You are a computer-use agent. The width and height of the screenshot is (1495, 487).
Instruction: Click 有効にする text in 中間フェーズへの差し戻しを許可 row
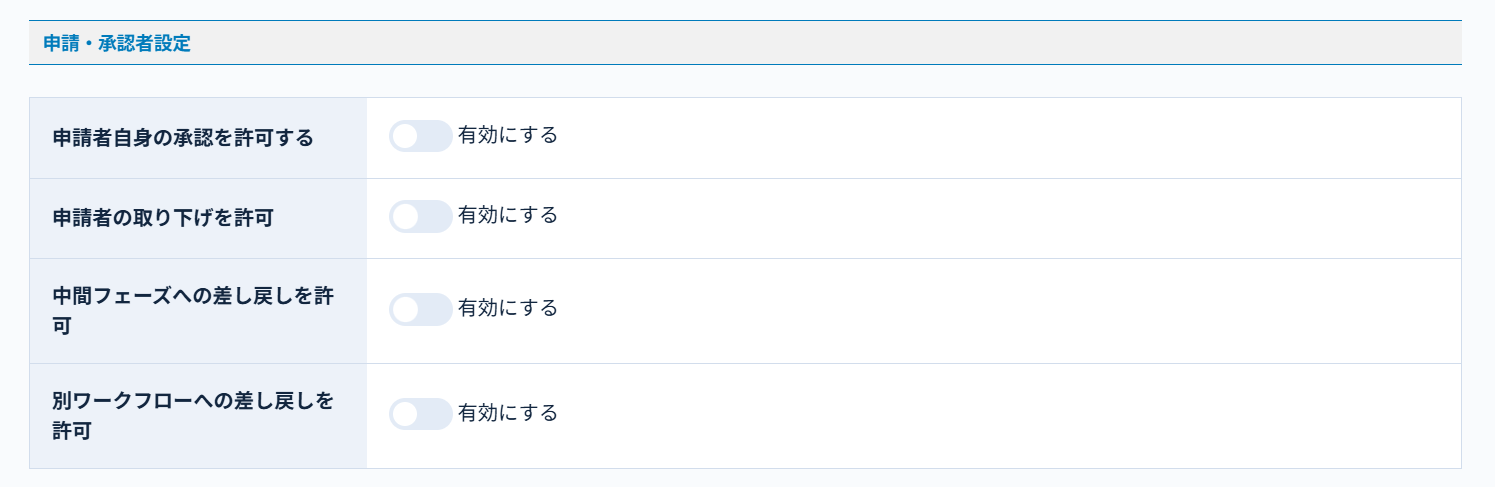[508, 308]
